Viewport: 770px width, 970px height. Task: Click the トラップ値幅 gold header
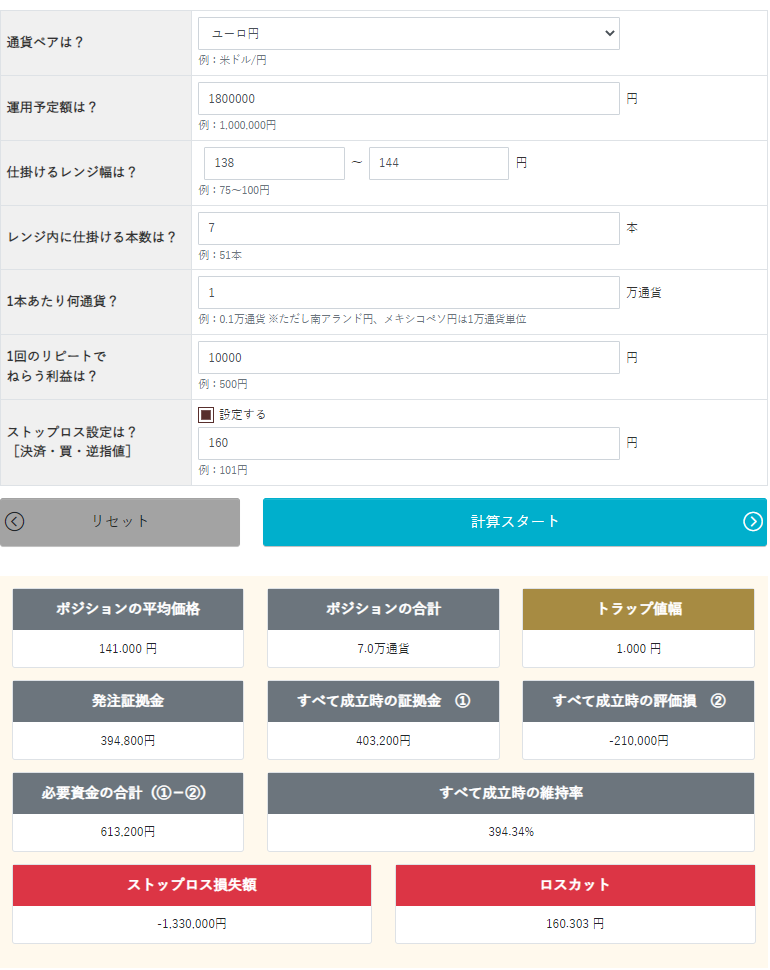pos(638,609)
